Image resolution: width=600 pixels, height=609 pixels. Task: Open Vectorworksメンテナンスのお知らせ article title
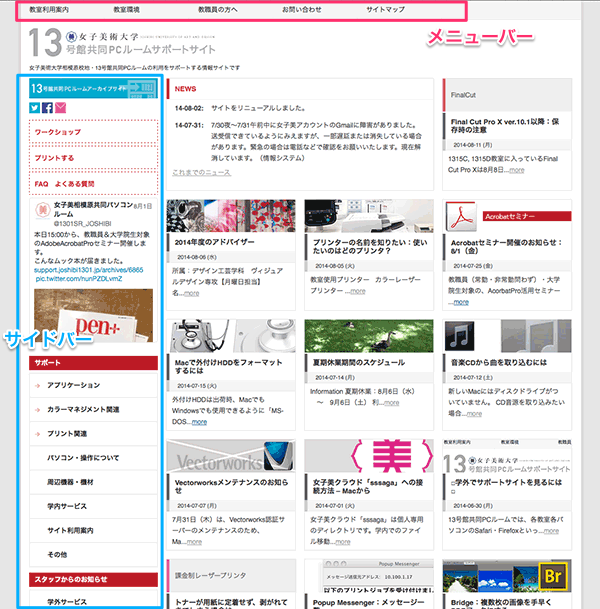231,486
